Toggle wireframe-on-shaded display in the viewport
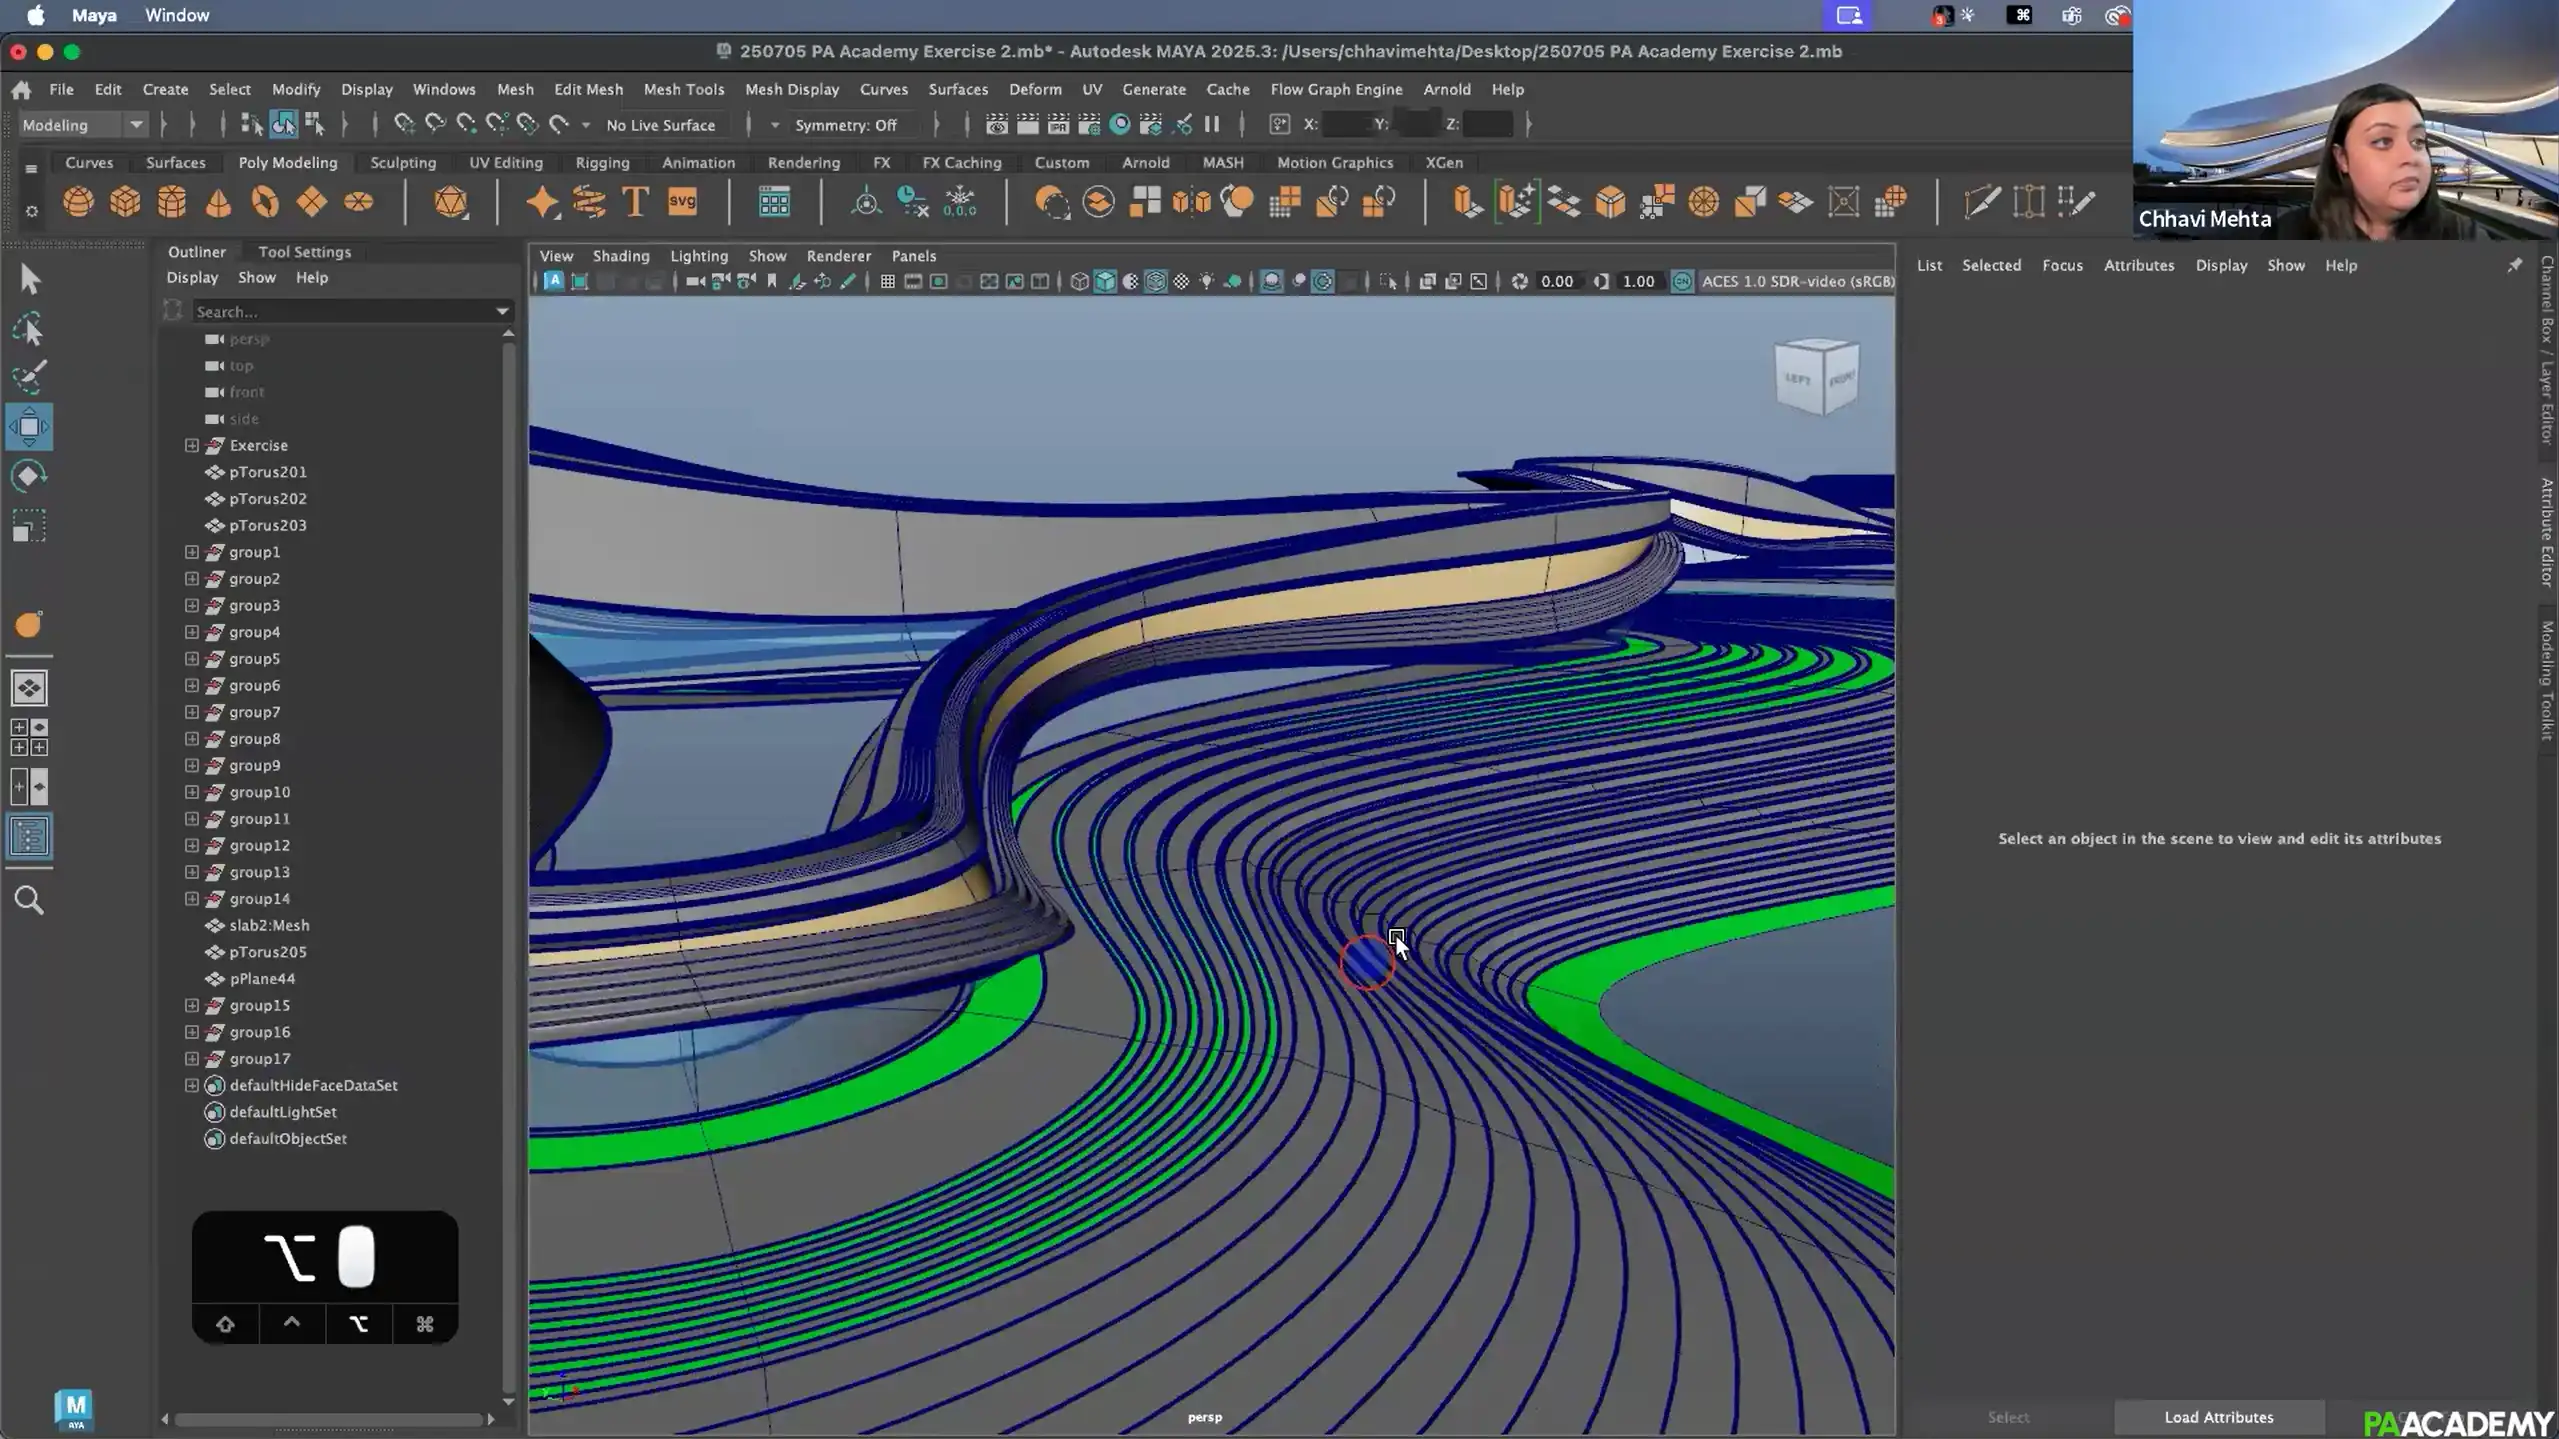 [1155, 281]
